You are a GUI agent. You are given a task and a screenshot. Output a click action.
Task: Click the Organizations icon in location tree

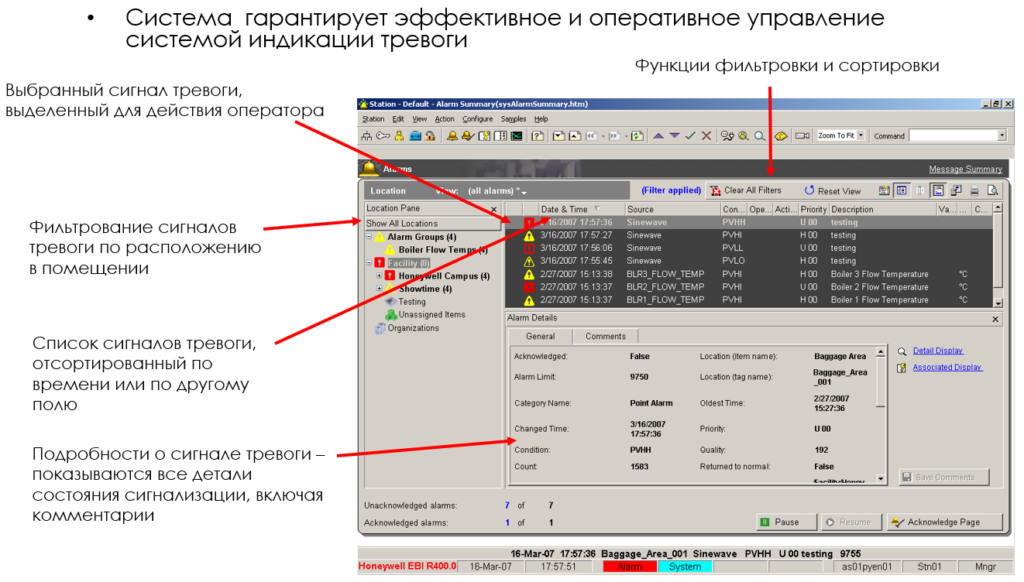pos(380,328)
